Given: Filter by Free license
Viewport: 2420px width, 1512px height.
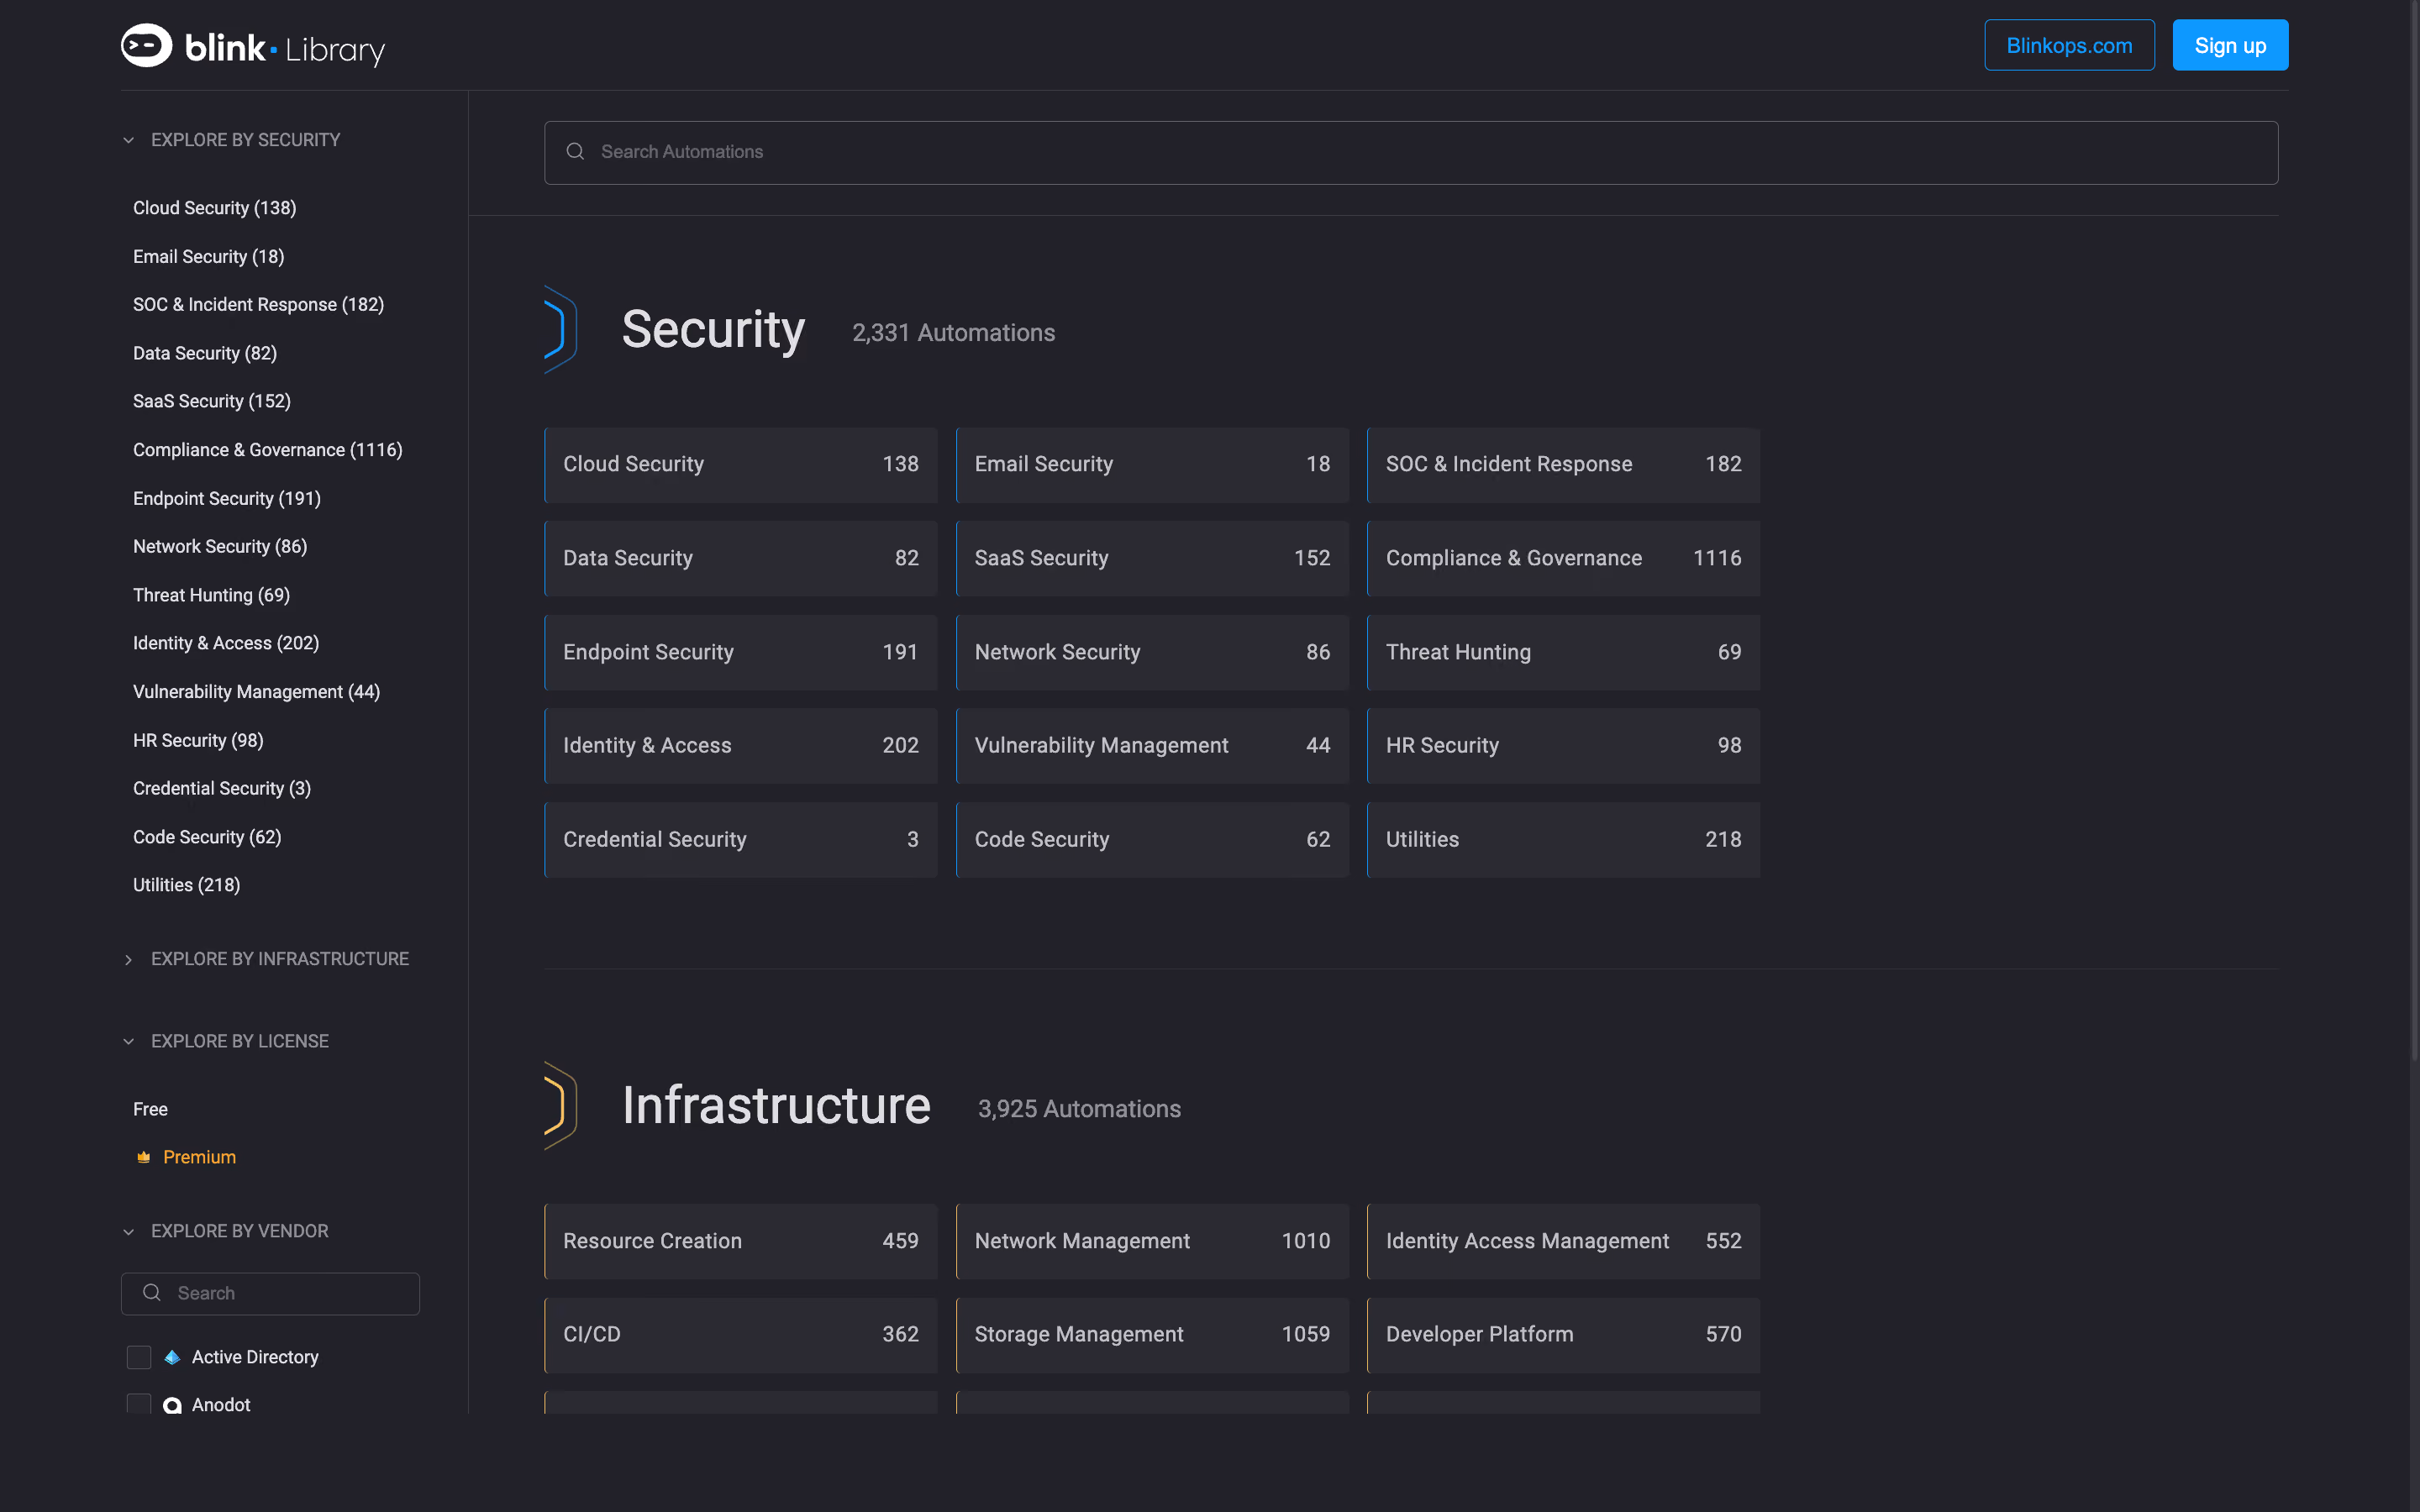Looking at the screenshot, I should pos(150,1109).
